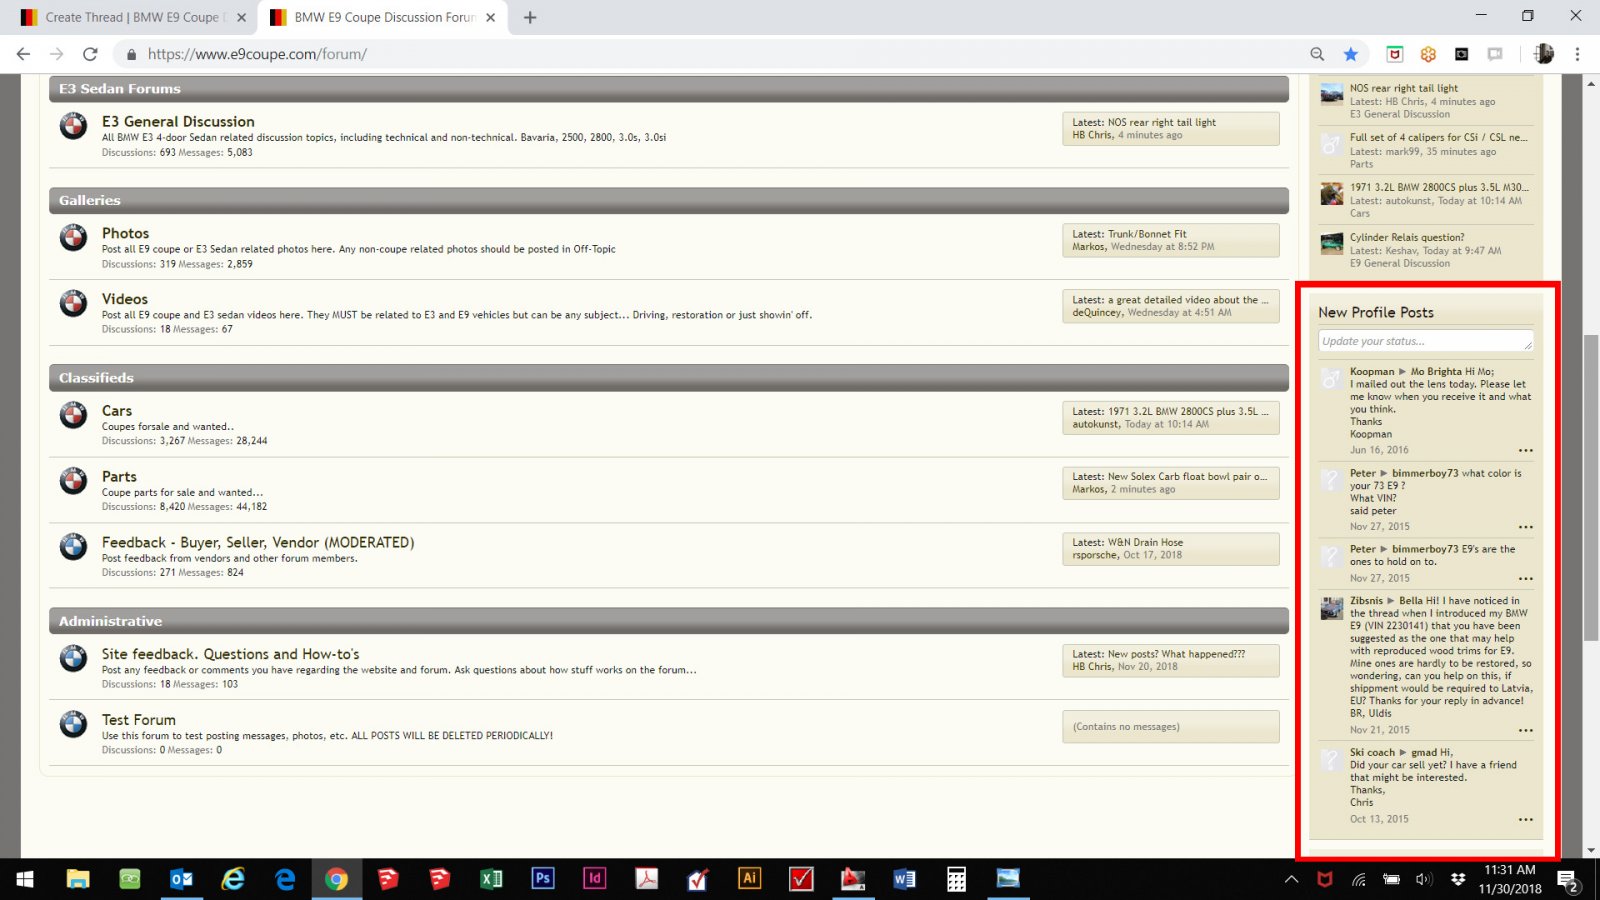Open options dots on Ski coach post
Image resolution: width=1600 pixels, height=900 pixels.
pos(1525,820)
